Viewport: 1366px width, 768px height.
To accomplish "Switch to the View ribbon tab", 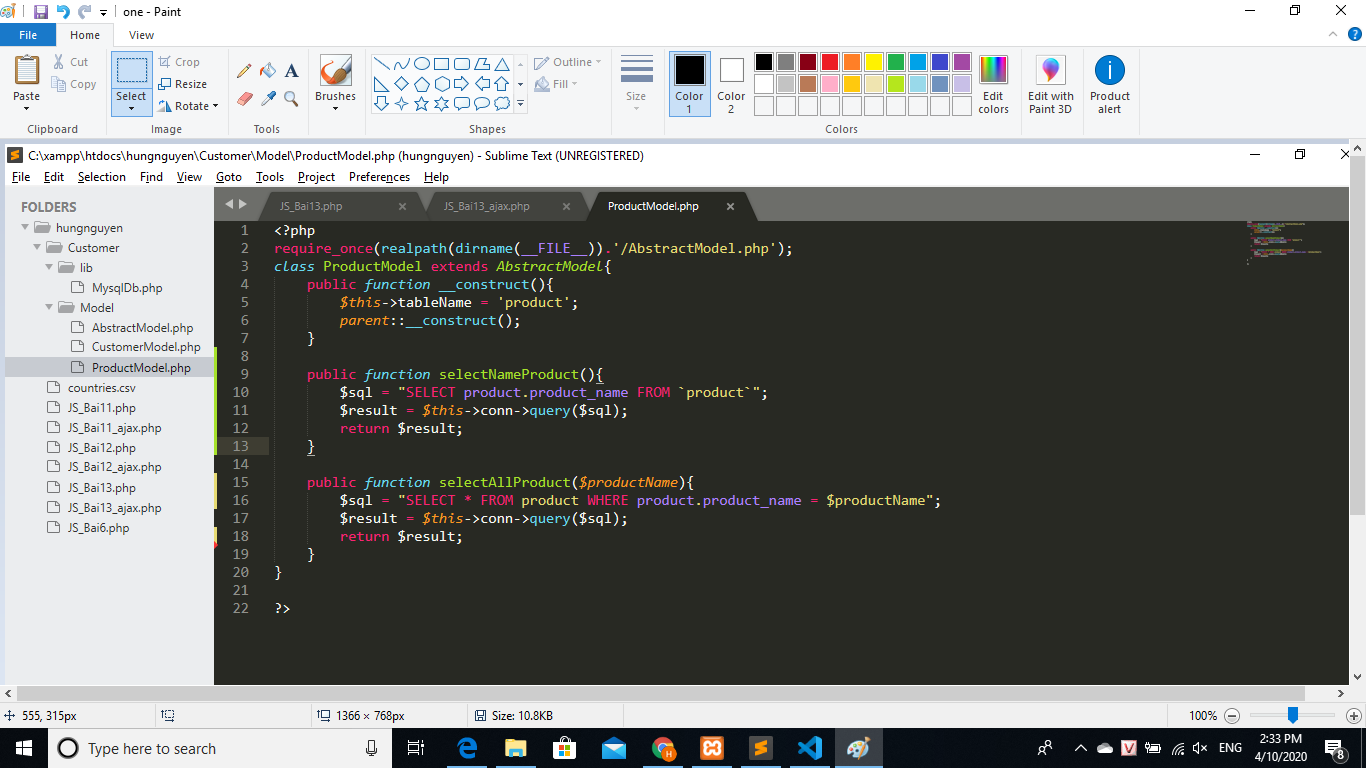I will 141,35.
